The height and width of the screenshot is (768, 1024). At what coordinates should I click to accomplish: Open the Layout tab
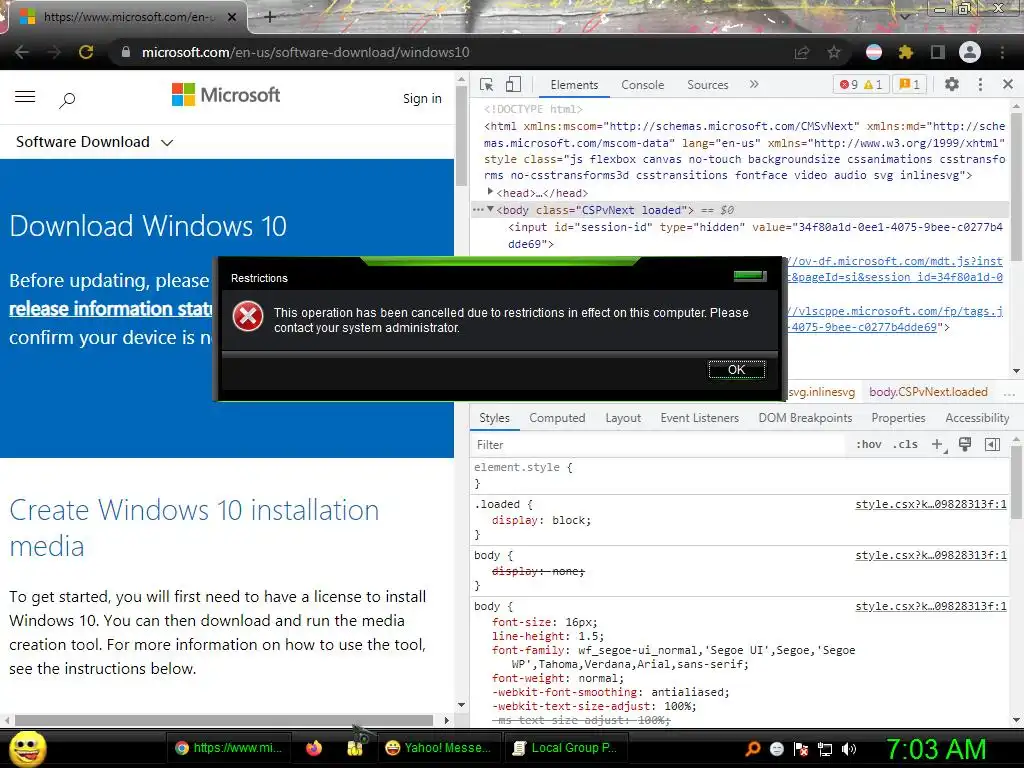pyautogui.click(x=623, y=418)
